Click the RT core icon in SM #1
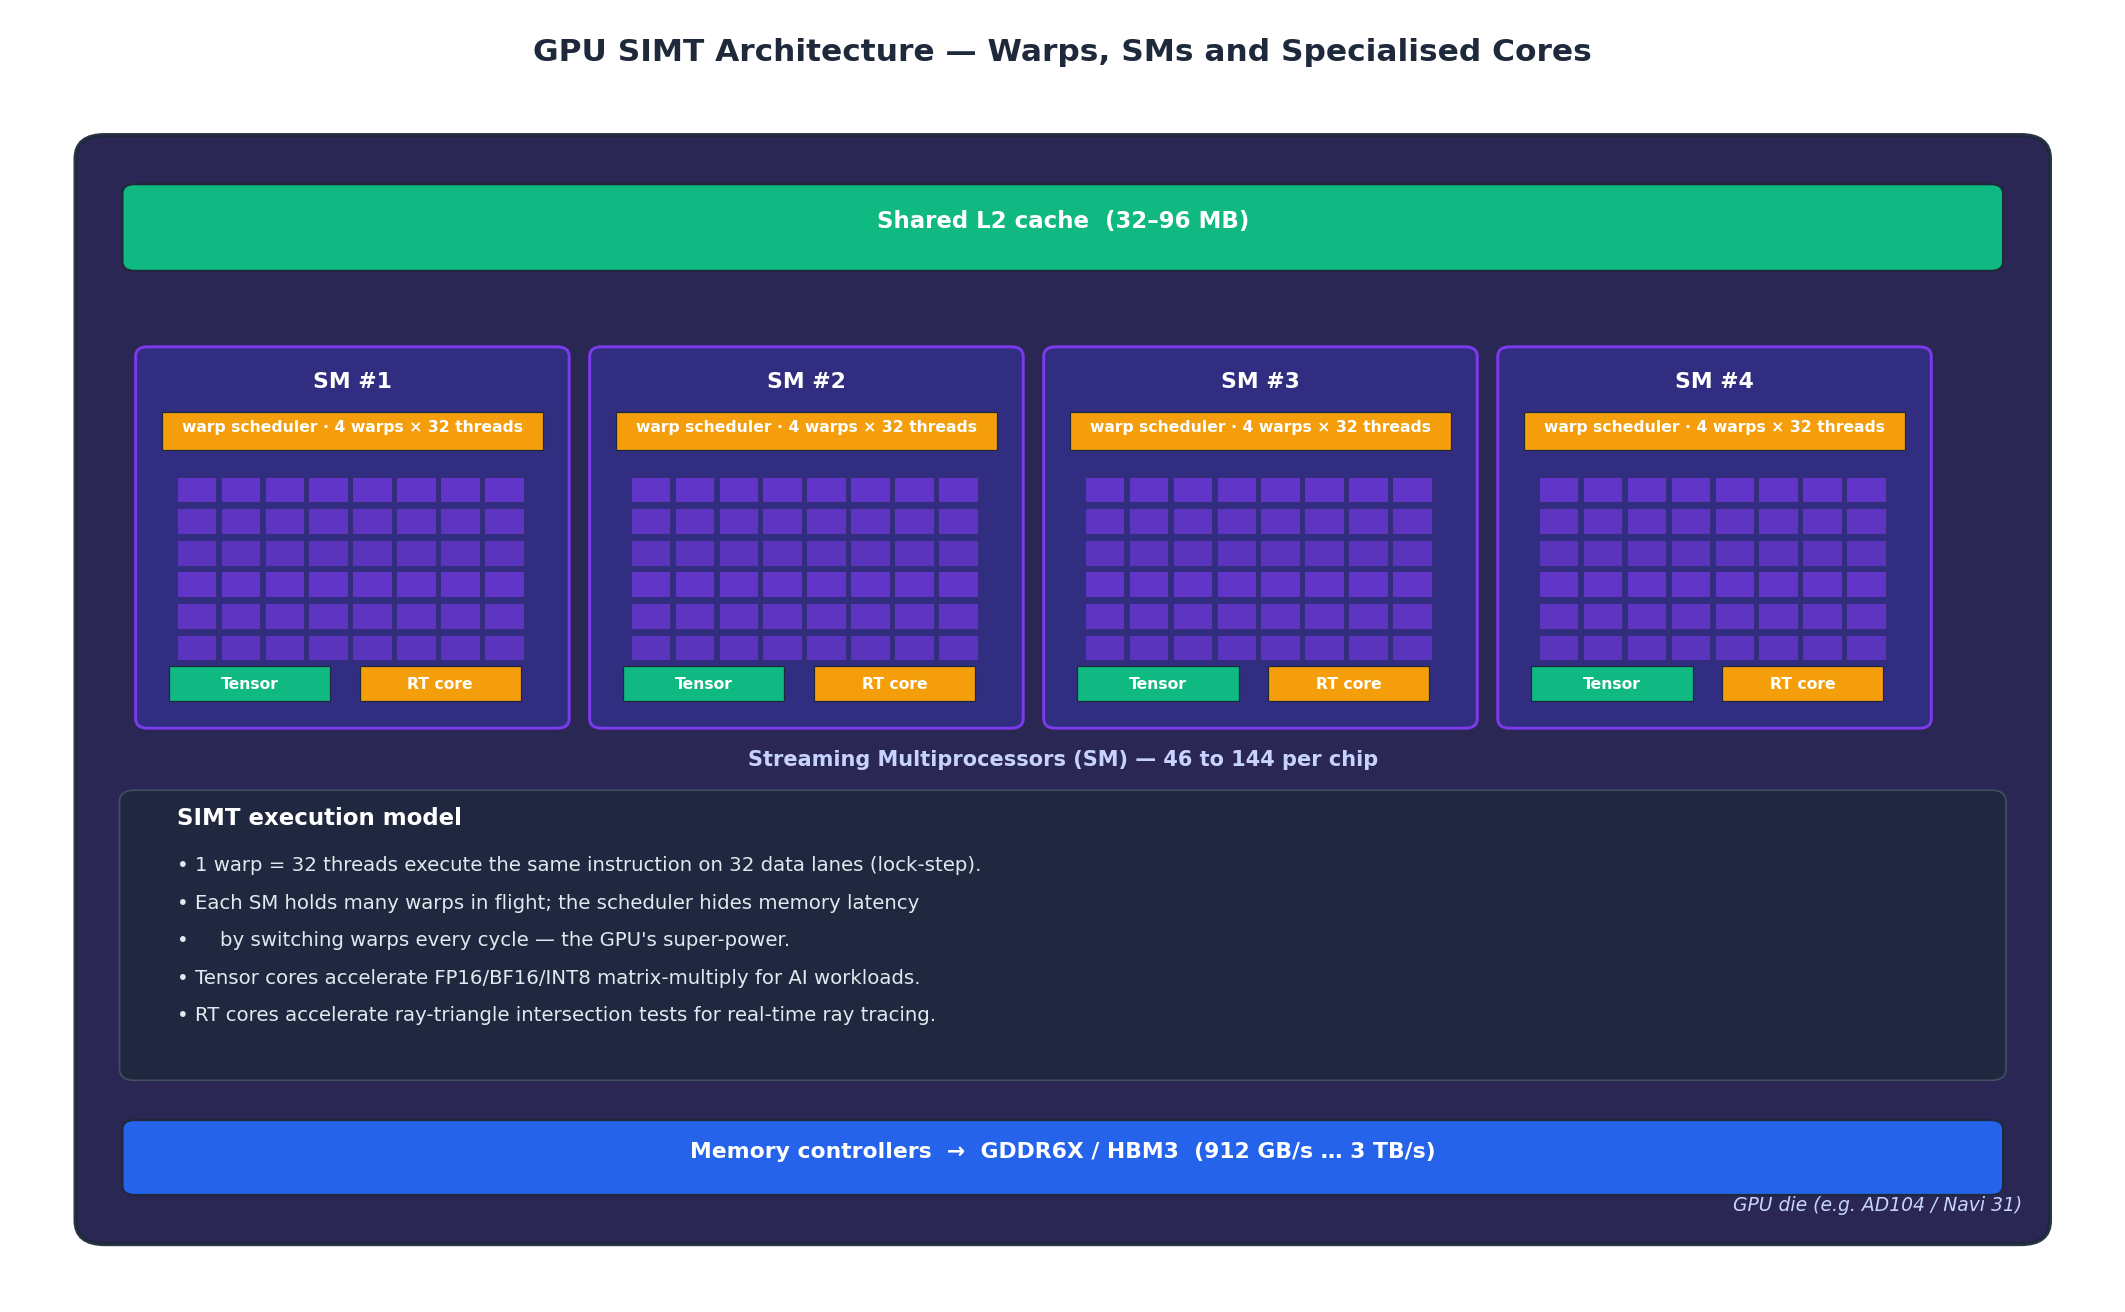 click(440, 683)
